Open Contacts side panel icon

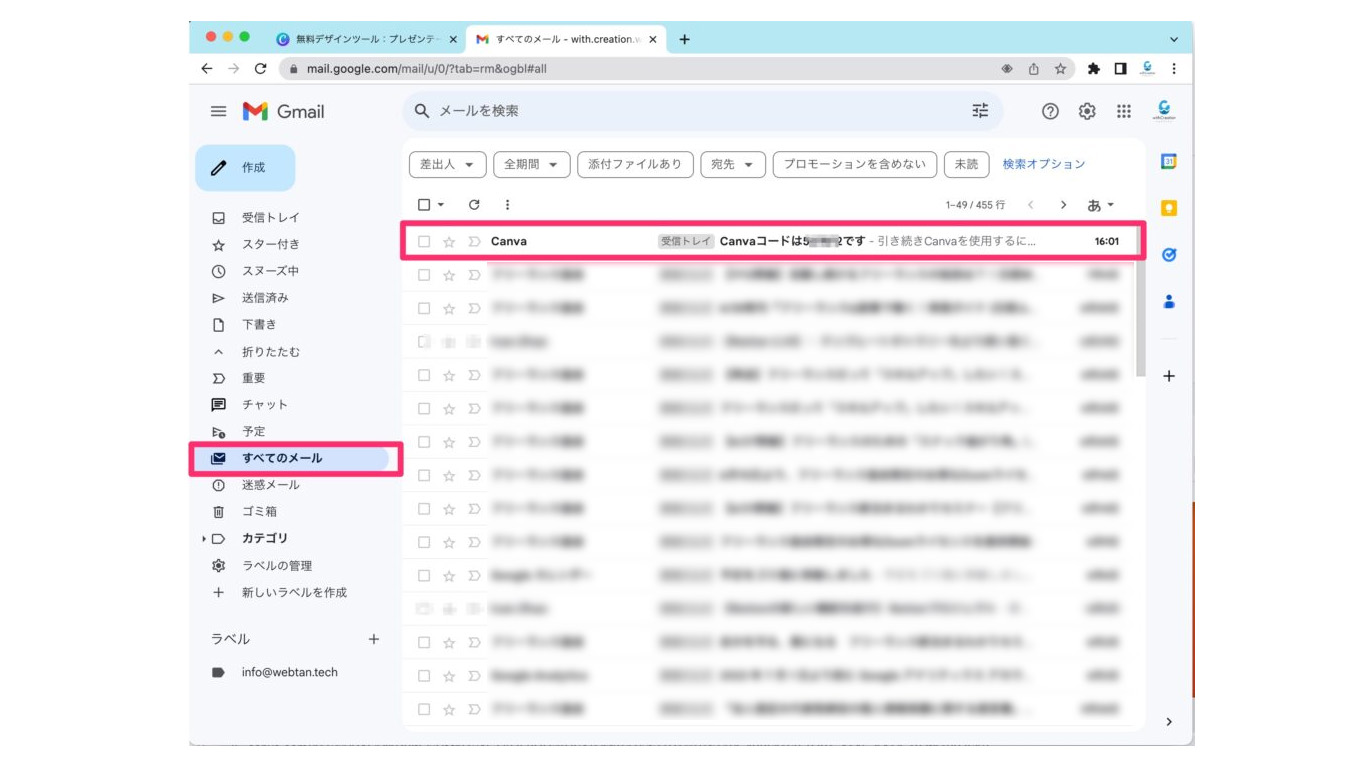1168,301
